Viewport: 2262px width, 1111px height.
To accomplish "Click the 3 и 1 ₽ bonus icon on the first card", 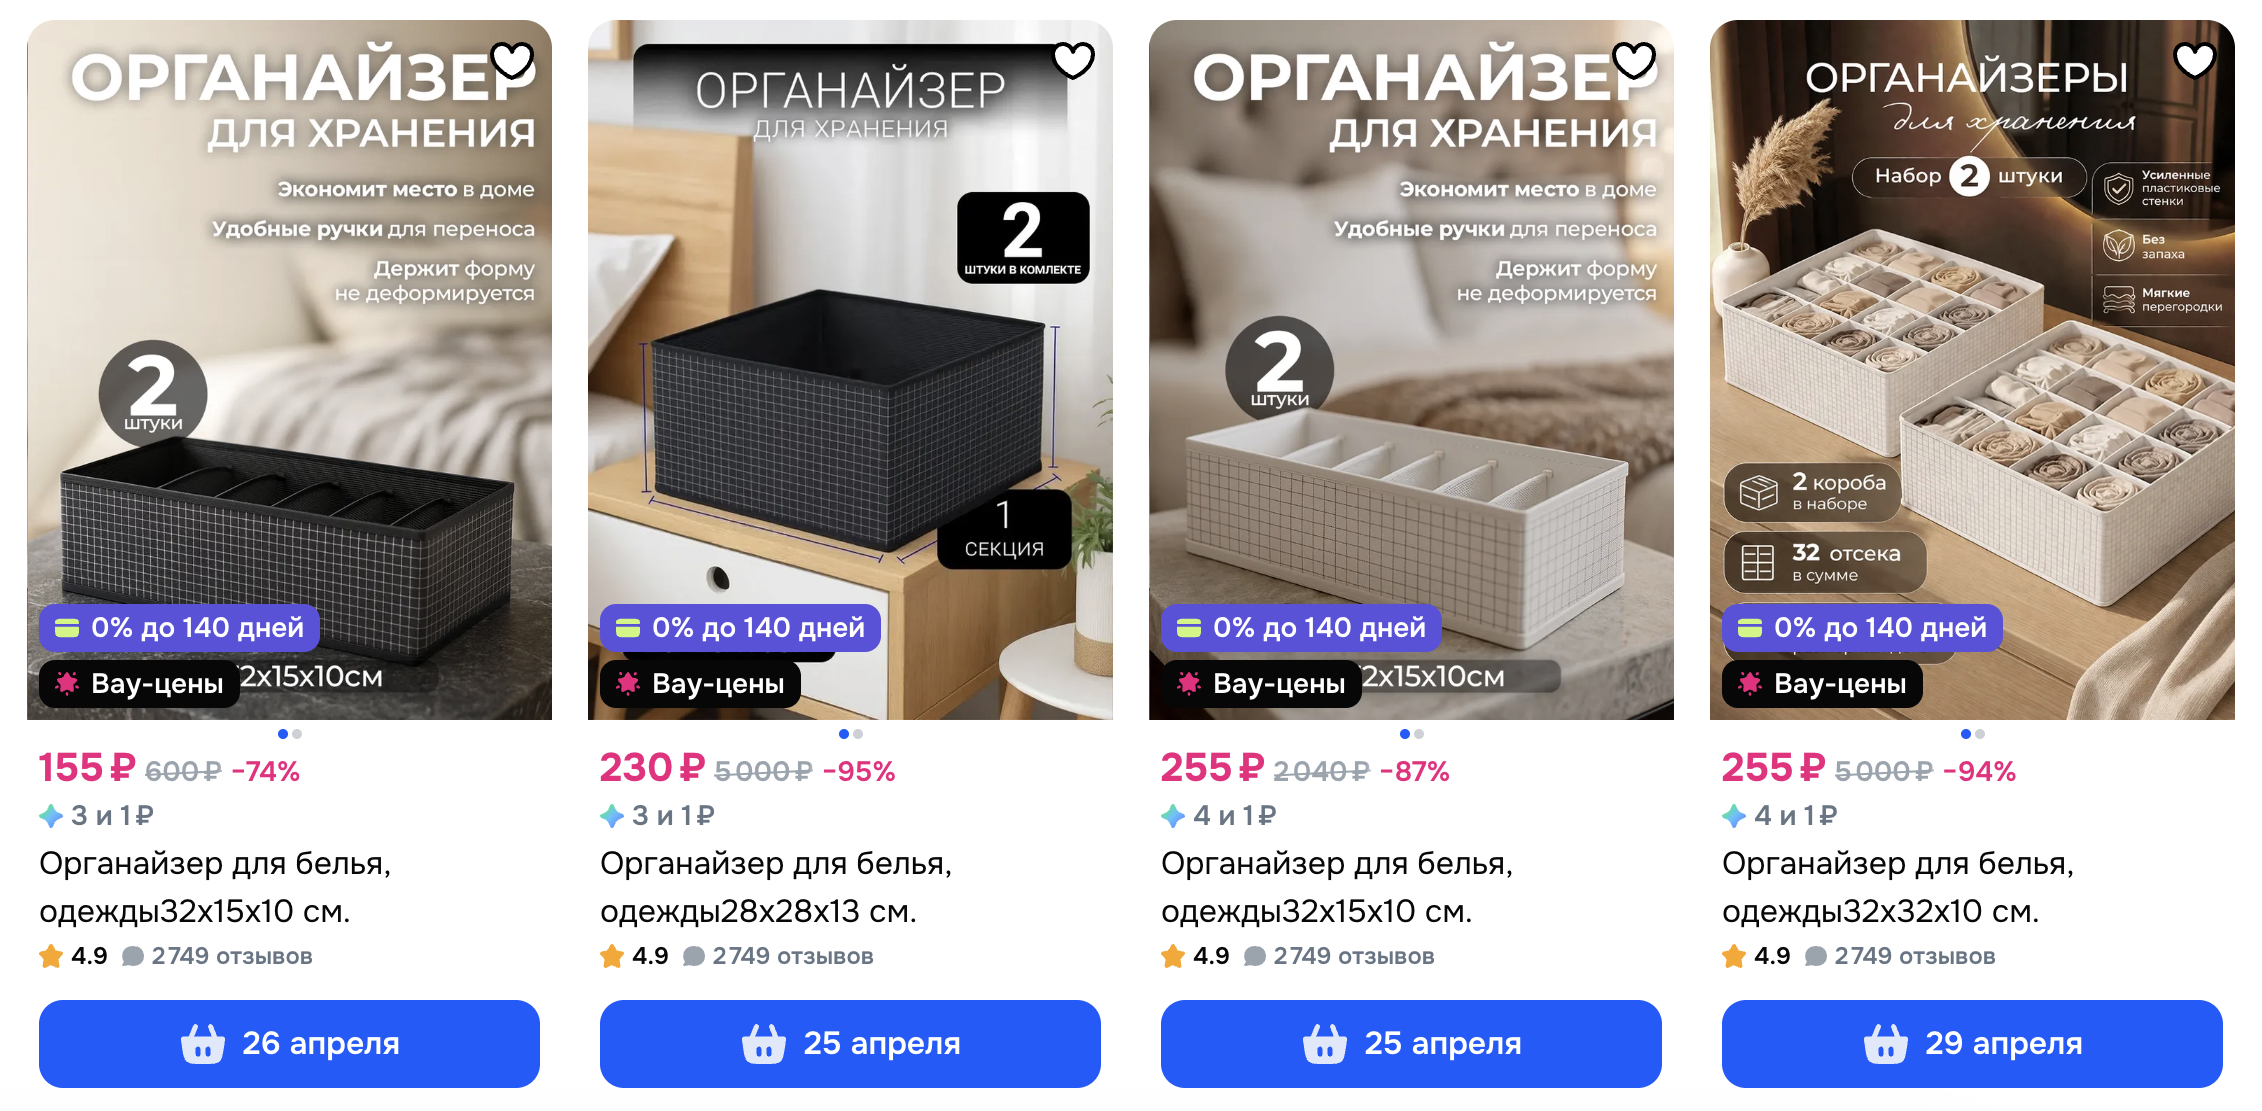I will click(51, 816).
